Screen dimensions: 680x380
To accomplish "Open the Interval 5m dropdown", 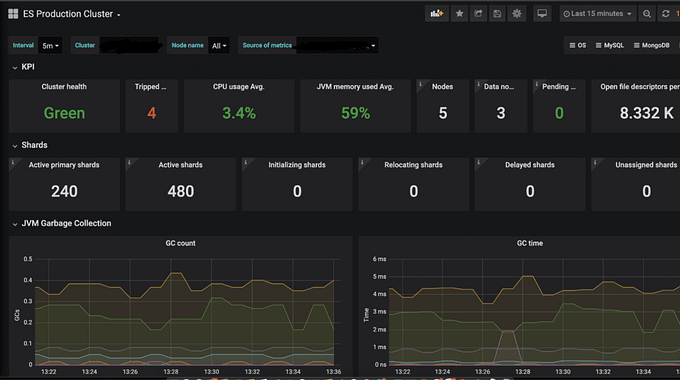I will point(50,46).
